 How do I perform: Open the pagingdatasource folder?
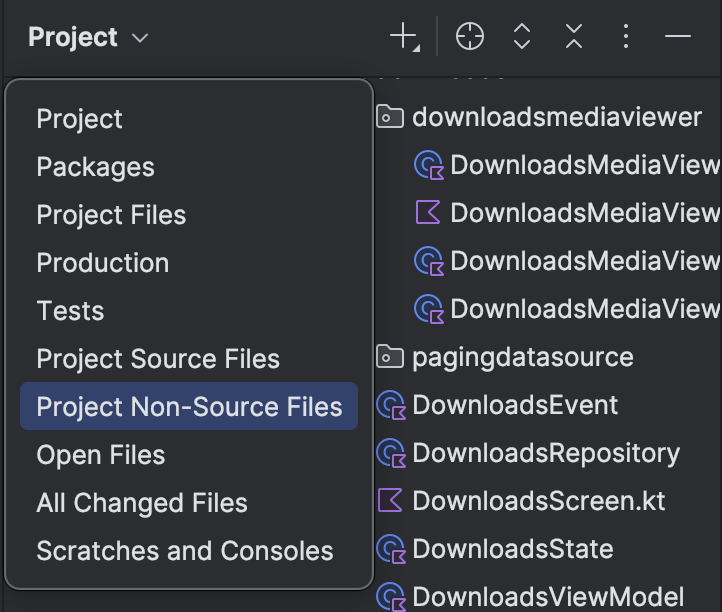point(505,357)
